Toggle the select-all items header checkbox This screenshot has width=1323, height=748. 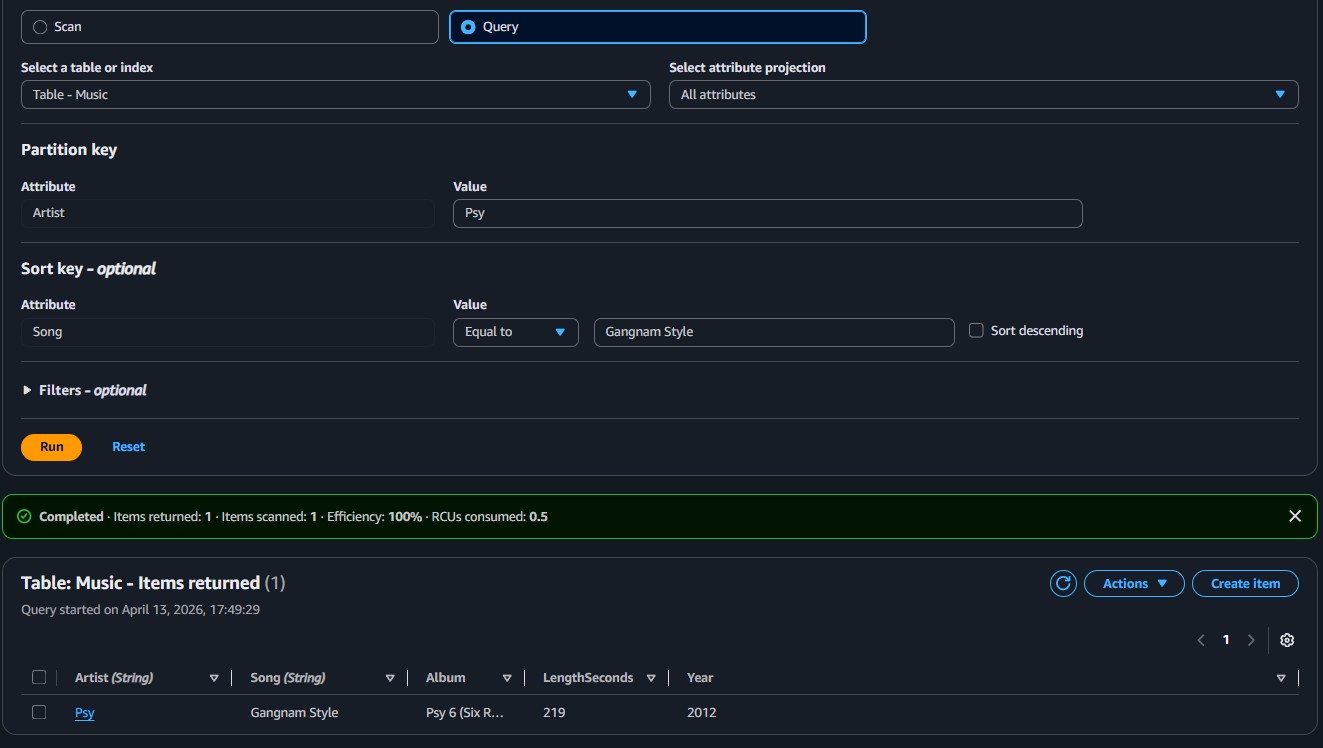pos(39,677)
